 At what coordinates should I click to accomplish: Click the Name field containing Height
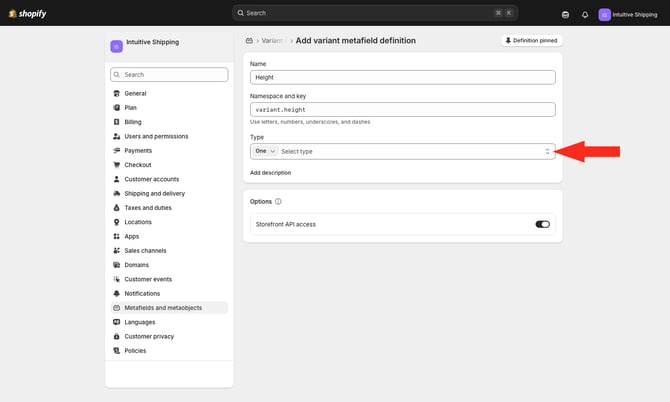403,78
